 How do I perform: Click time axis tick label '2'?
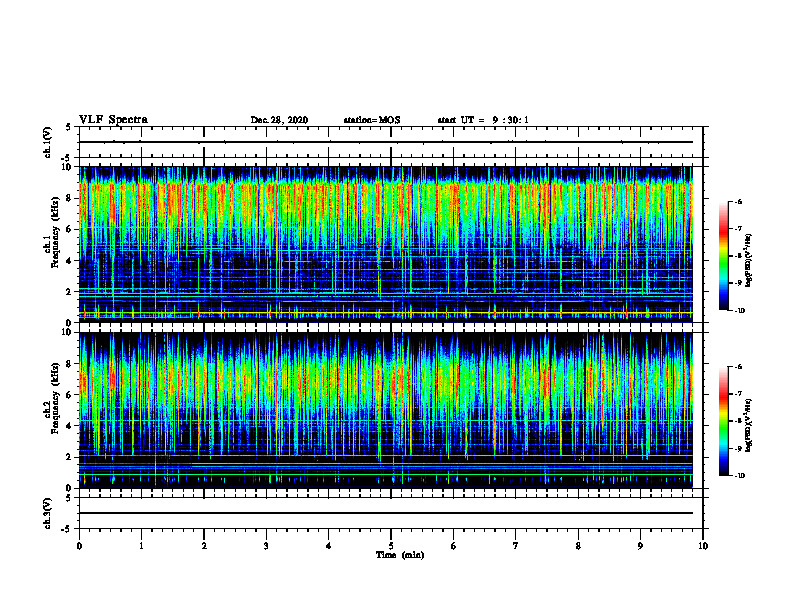point(204,546)
